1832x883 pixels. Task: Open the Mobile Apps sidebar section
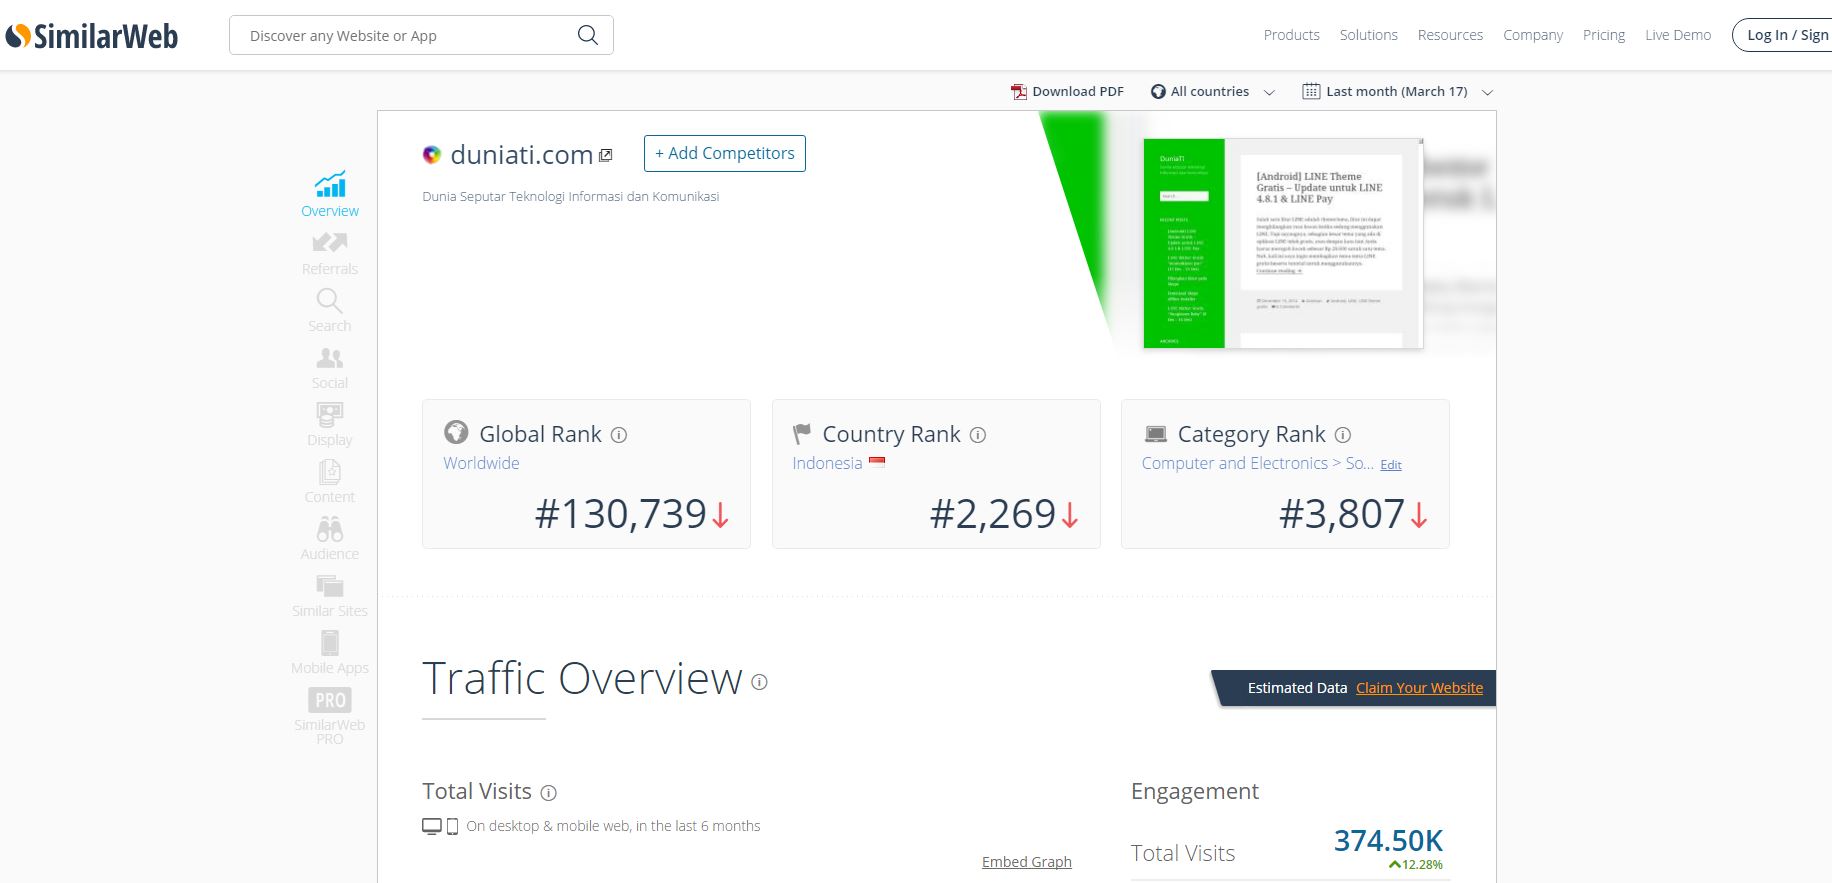click(330, 653)
